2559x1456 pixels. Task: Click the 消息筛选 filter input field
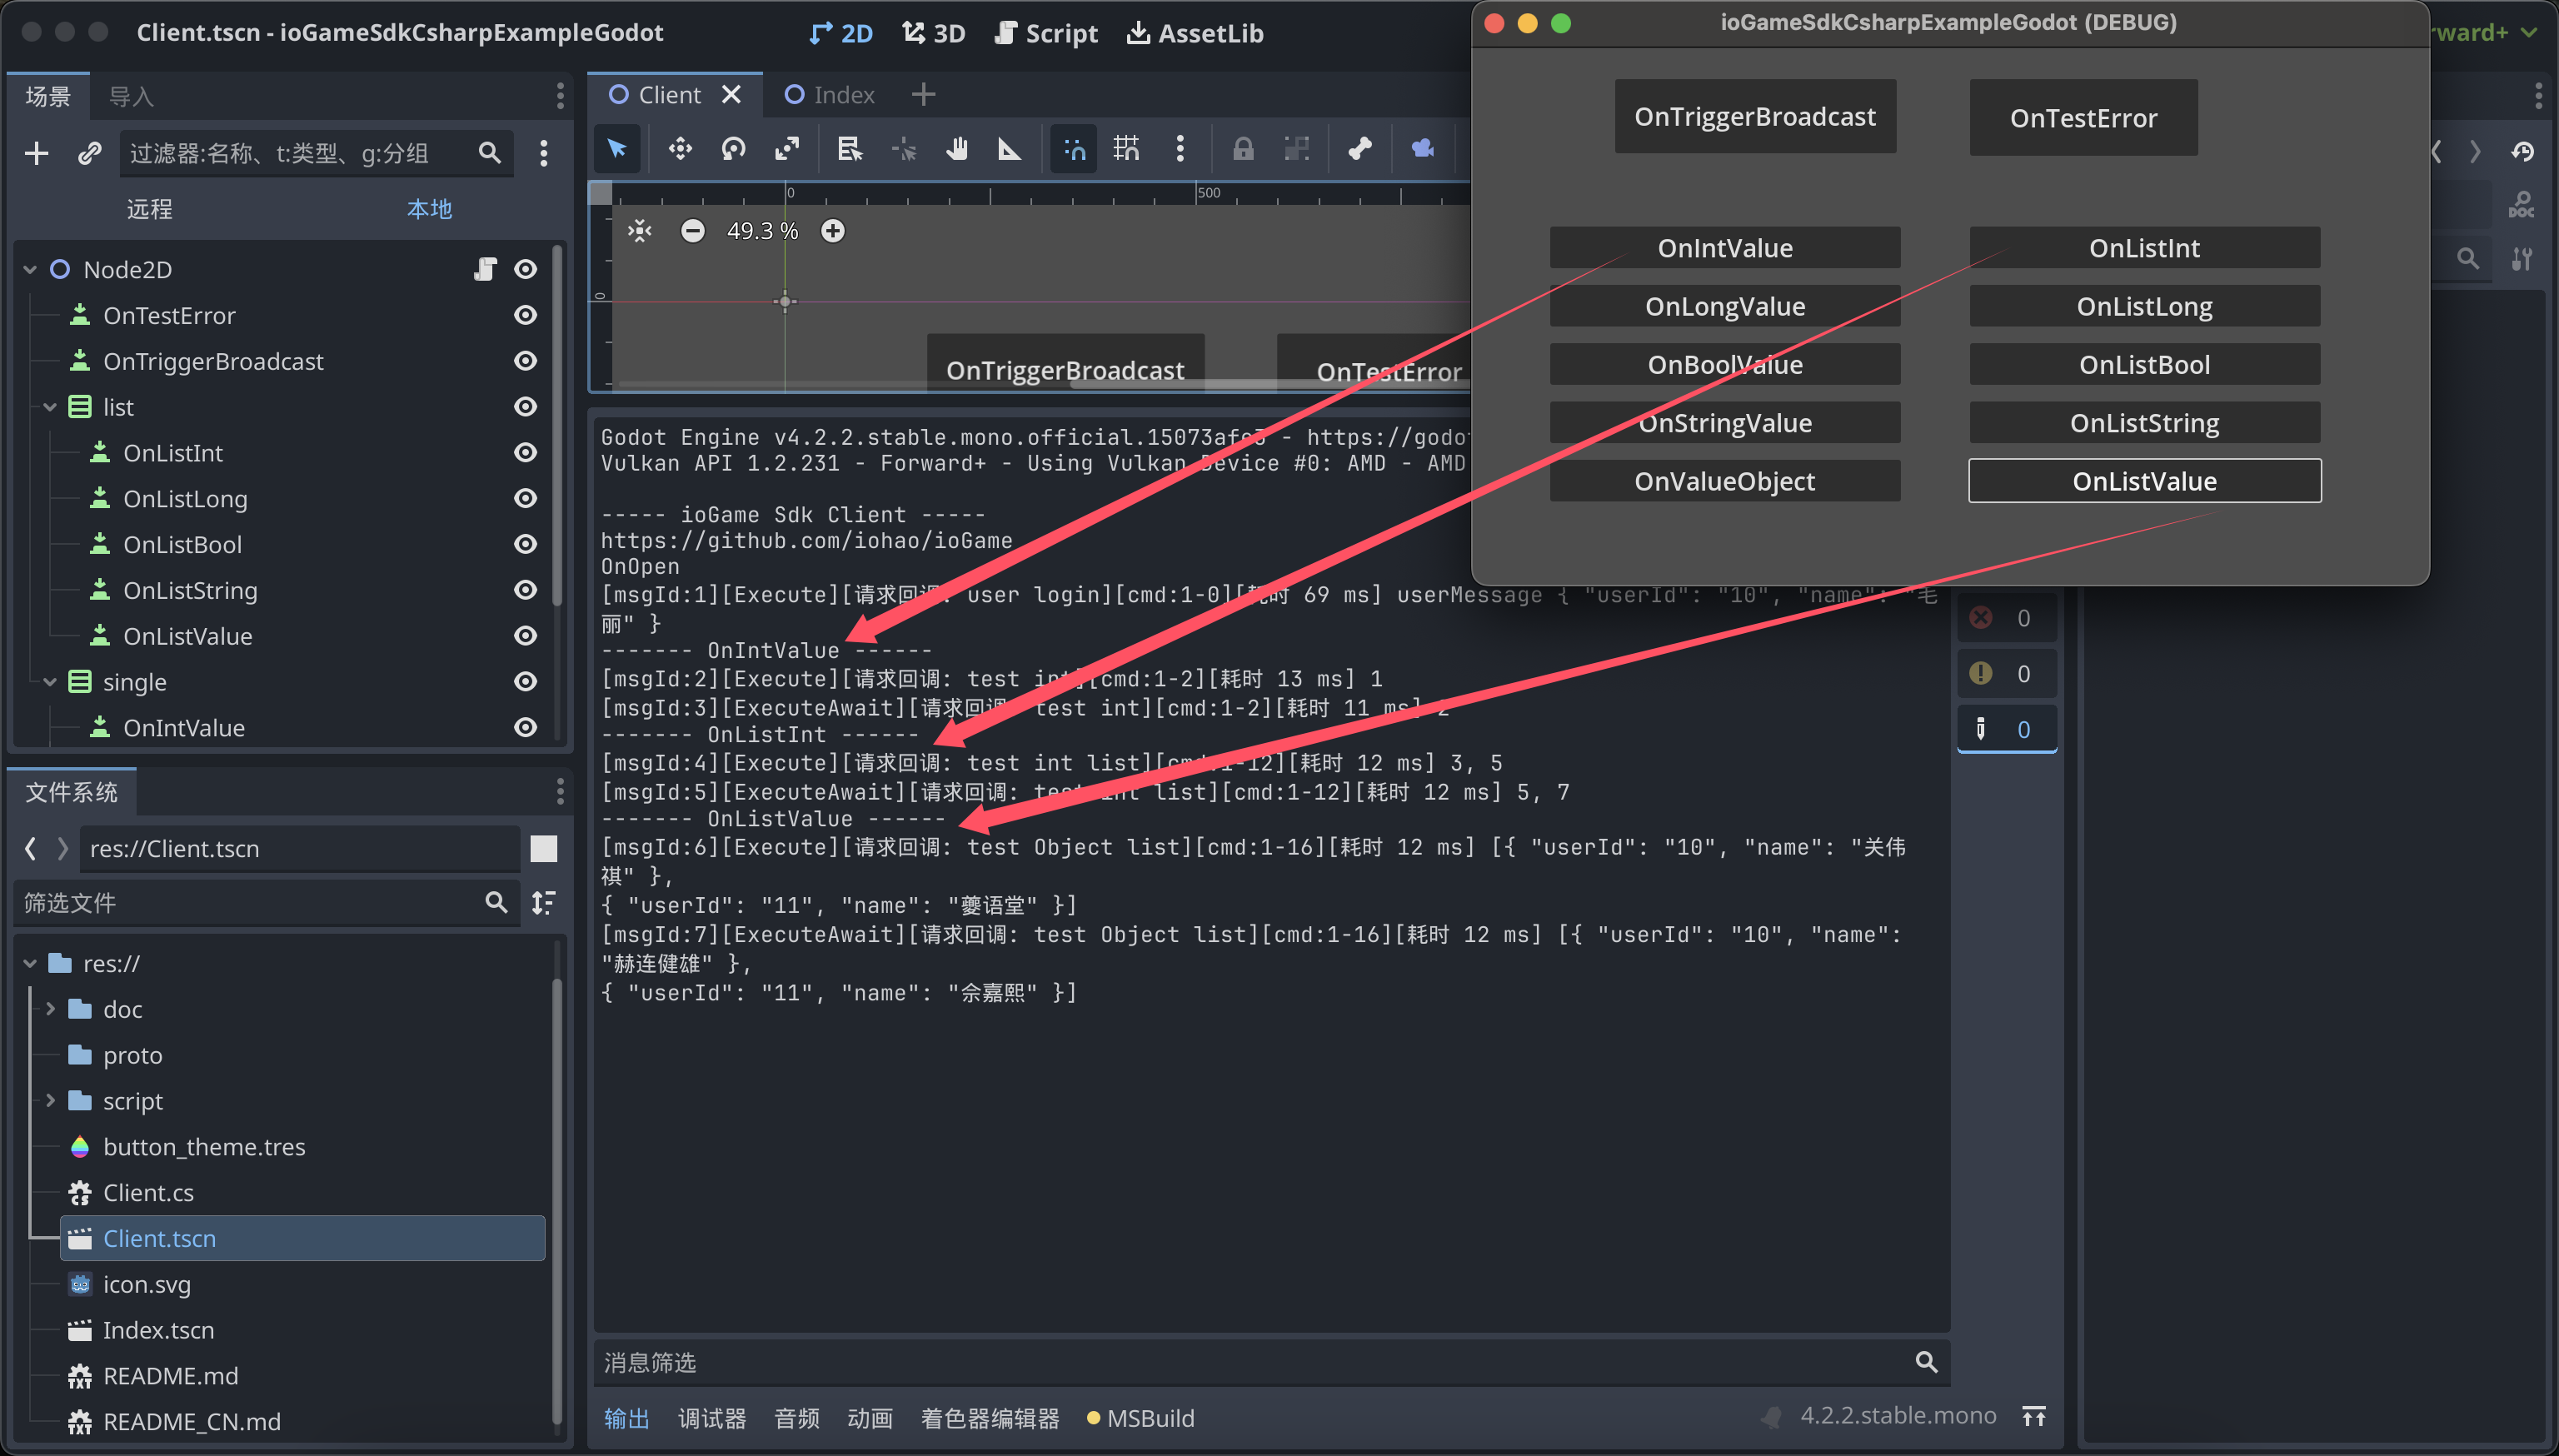[1250, 1362]
